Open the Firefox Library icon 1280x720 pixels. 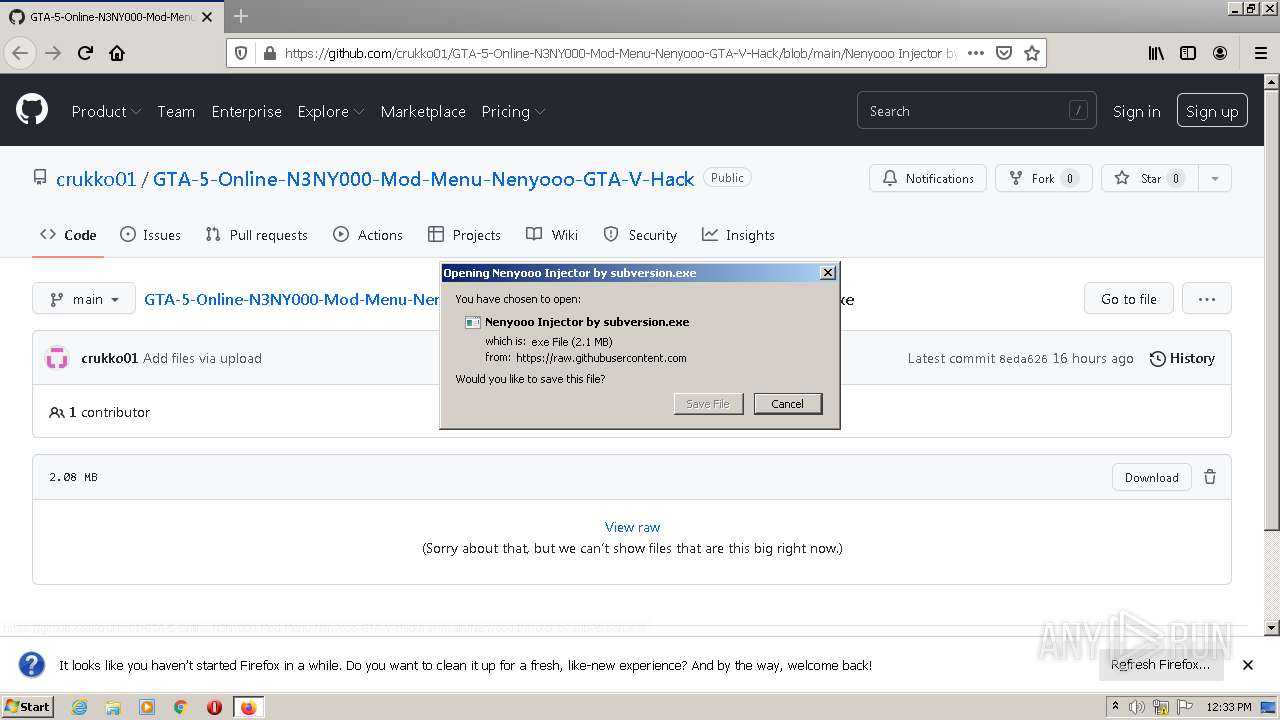(1156, 53)
